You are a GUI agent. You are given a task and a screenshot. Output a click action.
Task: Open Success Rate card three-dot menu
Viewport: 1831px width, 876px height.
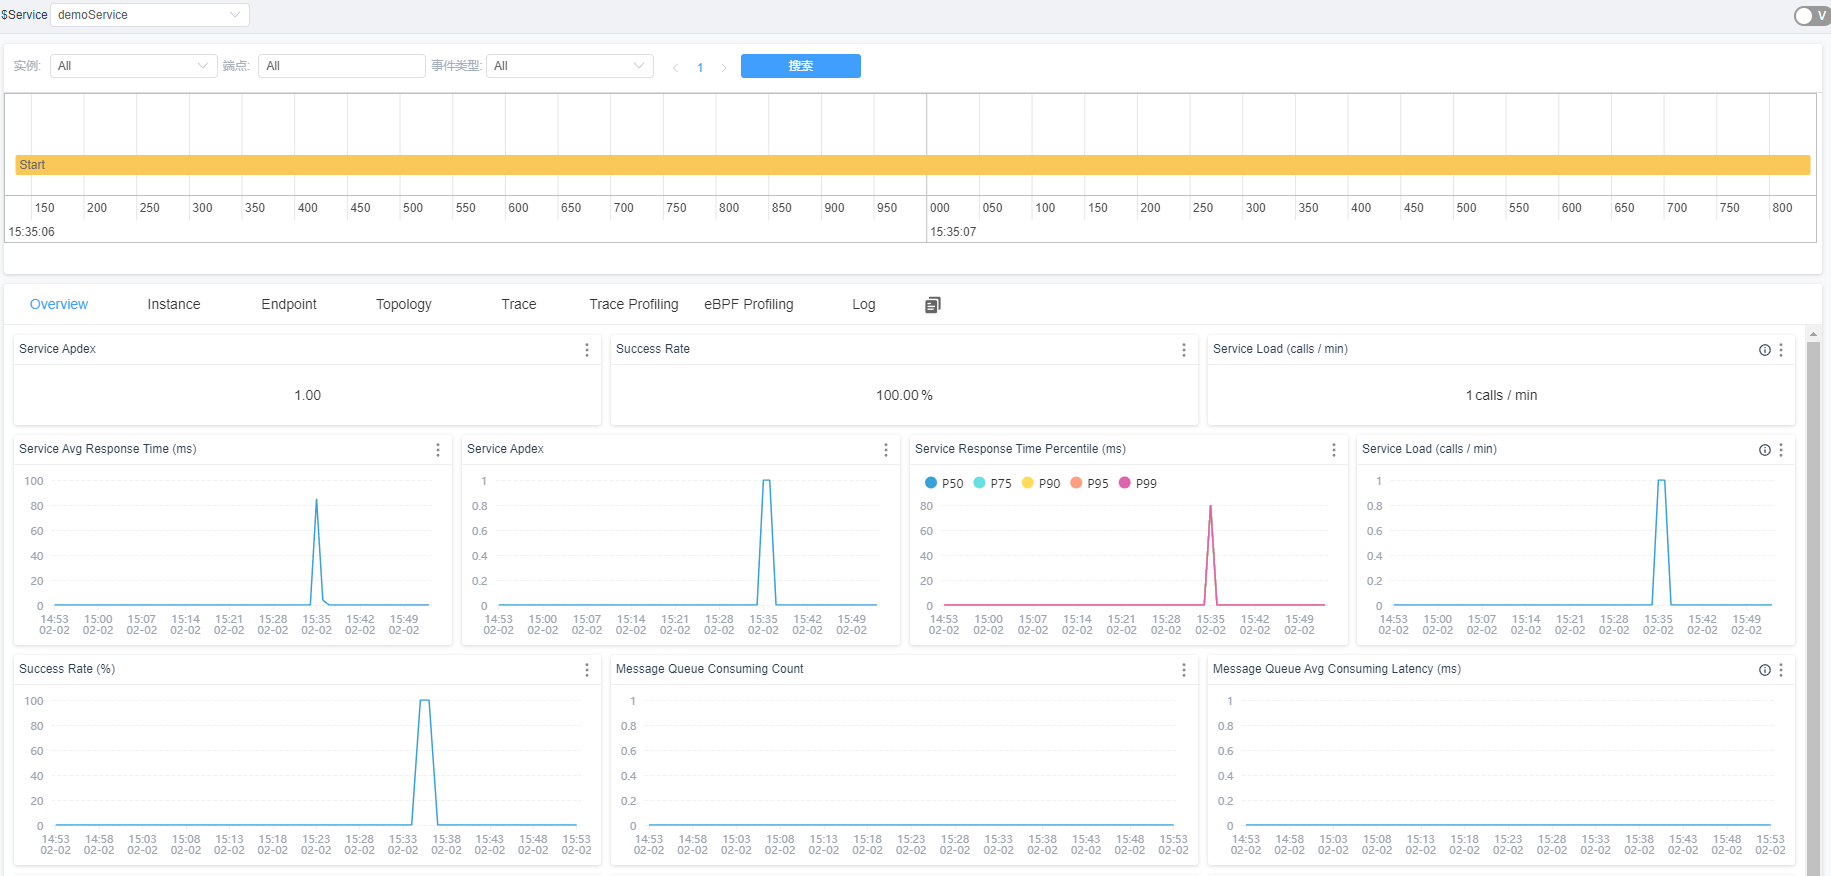pyautogui.click(x=1184, y=350)
